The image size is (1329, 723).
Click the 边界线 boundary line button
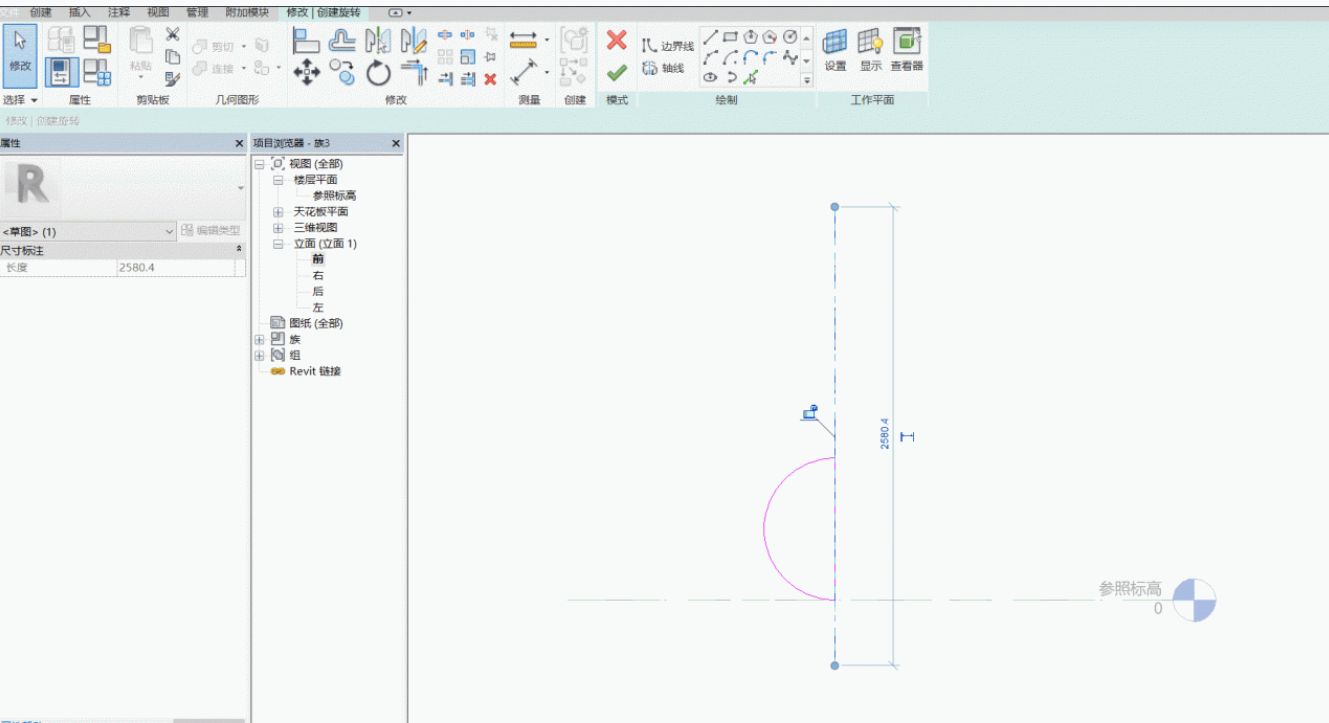[x=667, y=46]
